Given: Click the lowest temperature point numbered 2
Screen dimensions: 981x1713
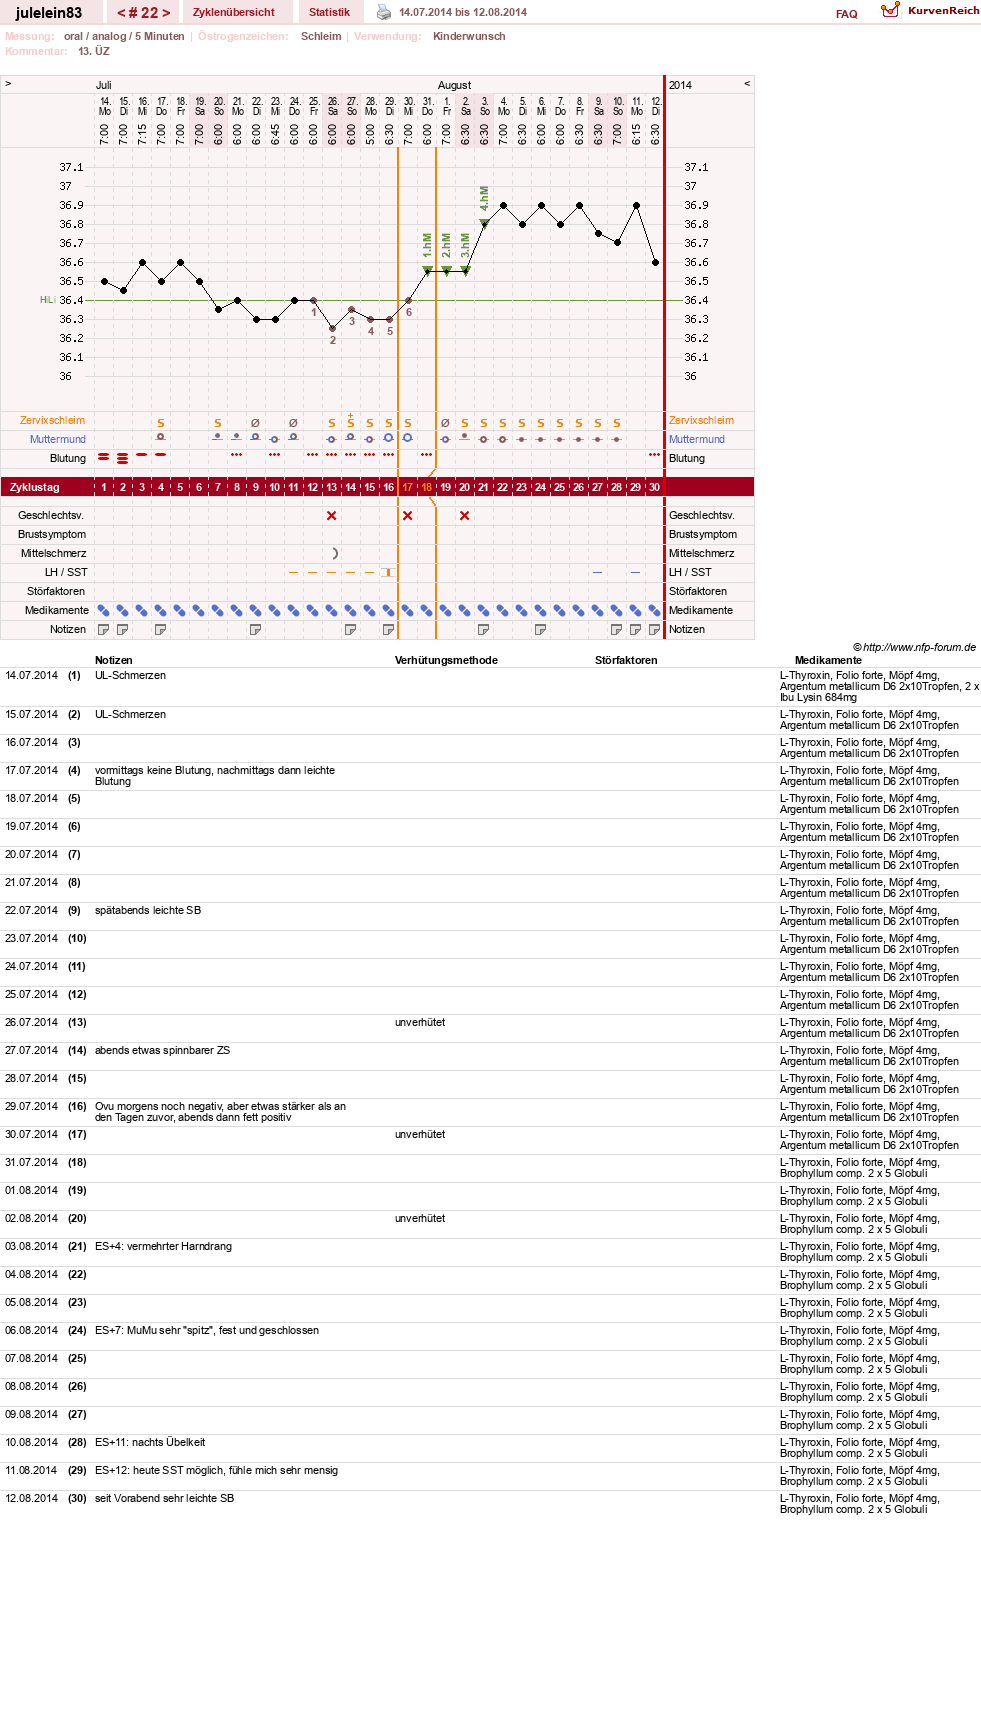Looking at the screenshot, I should click(x=332, y=328).
